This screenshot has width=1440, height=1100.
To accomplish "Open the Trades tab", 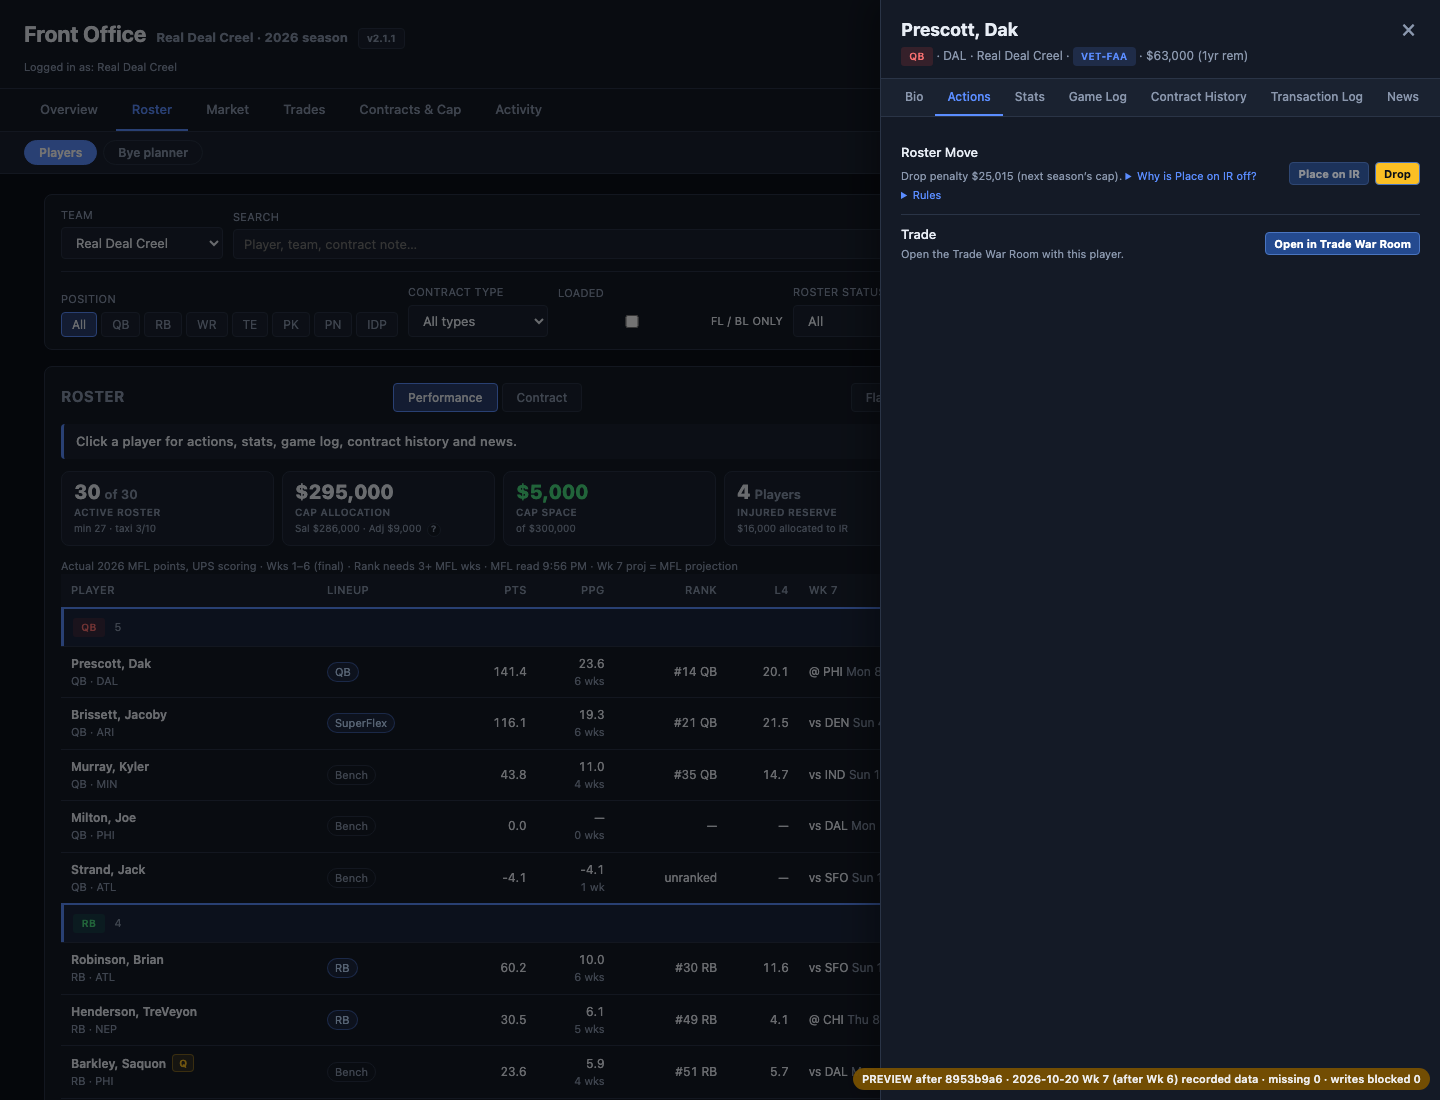I will point(304,110).
